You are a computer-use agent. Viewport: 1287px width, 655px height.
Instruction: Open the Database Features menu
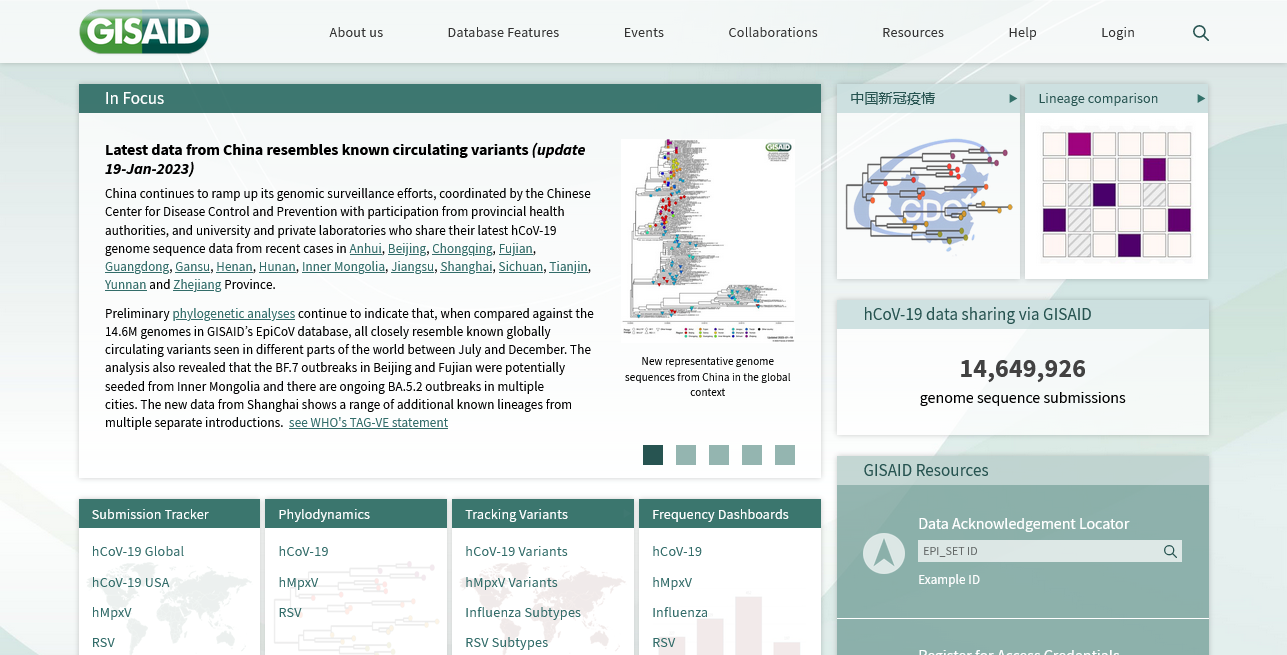tap(503, 32)
